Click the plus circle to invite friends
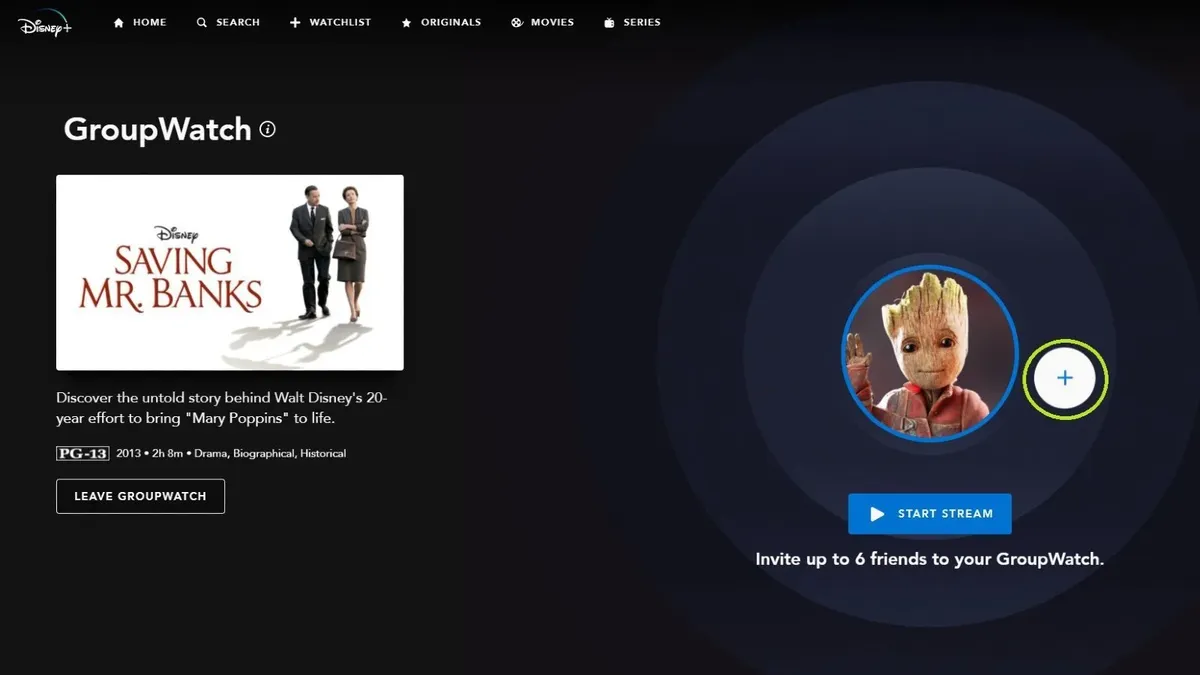Viewport: 1200px width, 675px height. pos(1065,378)
